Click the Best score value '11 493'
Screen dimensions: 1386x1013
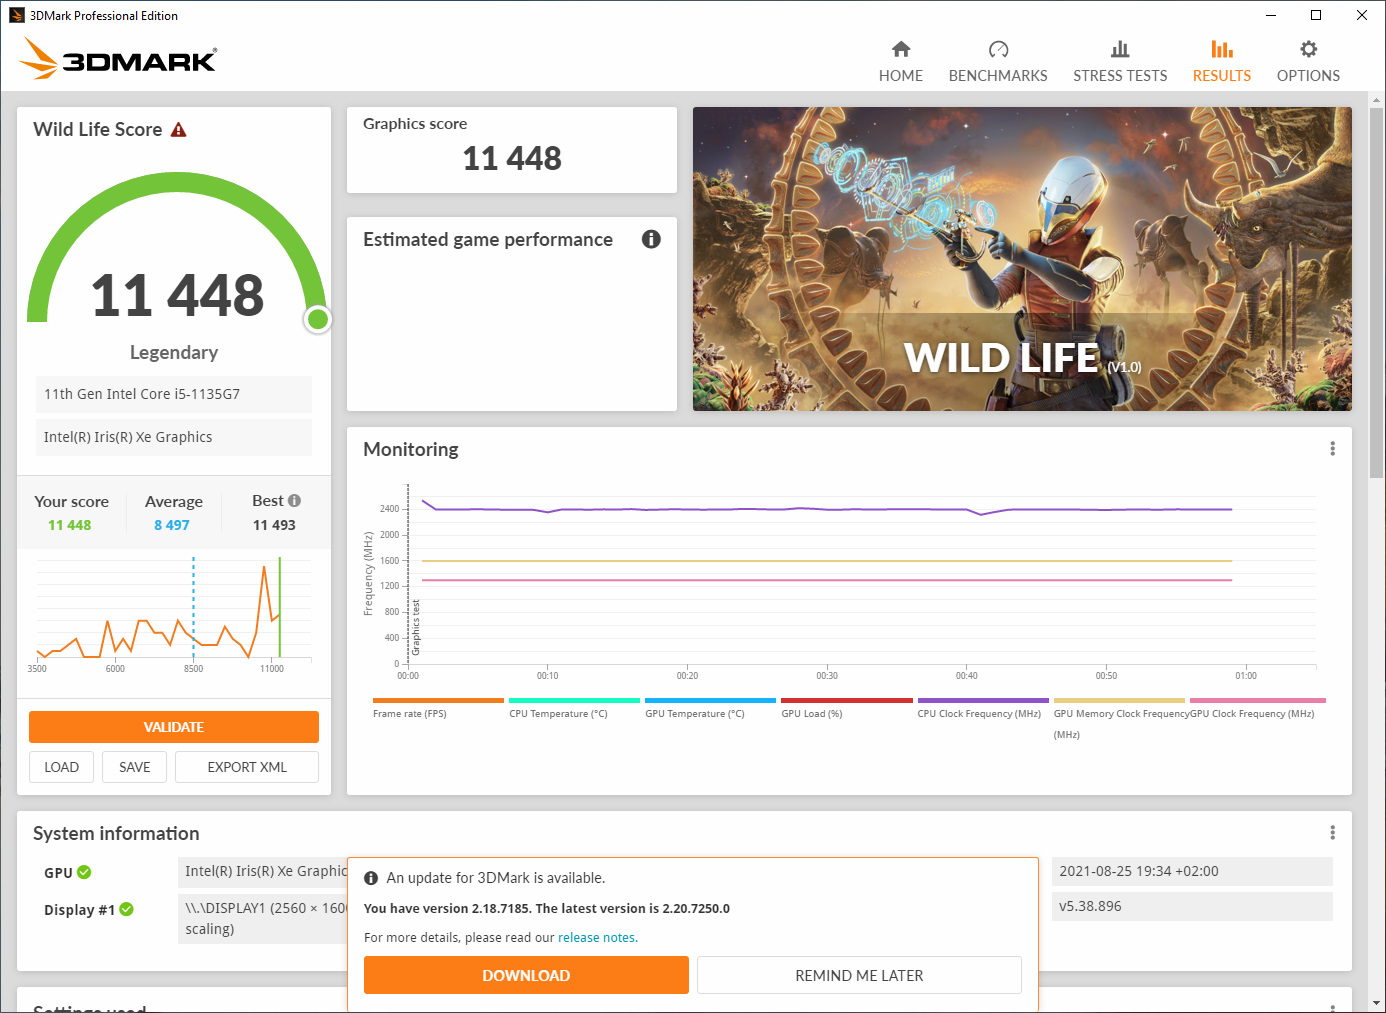(x=274, y=525)
